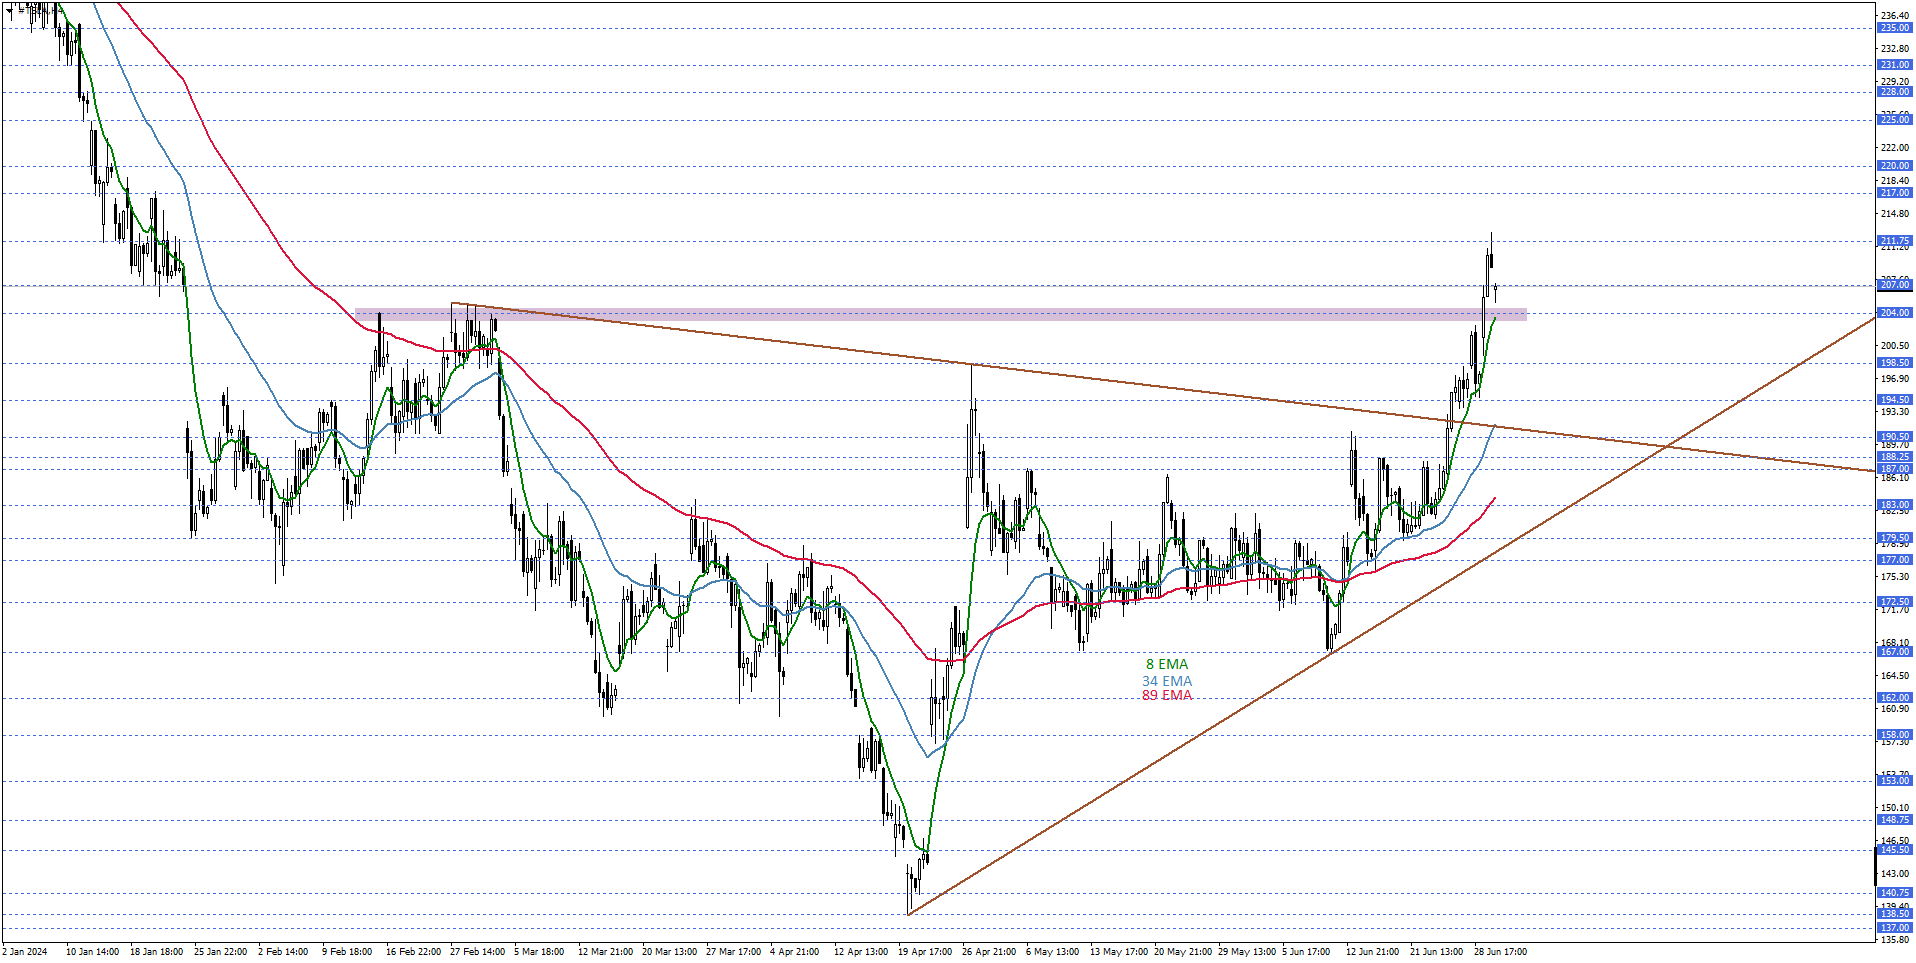Image resolution: width=1916 pixels, height=963 pixels.
Task: Select the purple resistance zone rectangle
Action: (x=940, y=314)
